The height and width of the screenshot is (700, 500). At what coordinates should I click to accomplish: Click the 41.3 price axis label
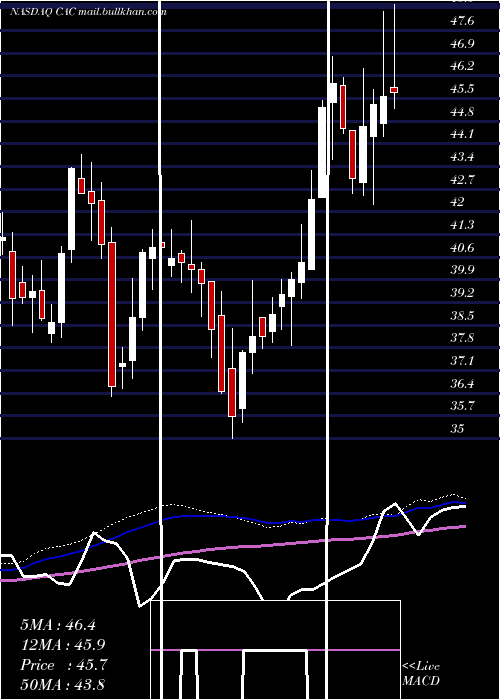click(462, 225)
